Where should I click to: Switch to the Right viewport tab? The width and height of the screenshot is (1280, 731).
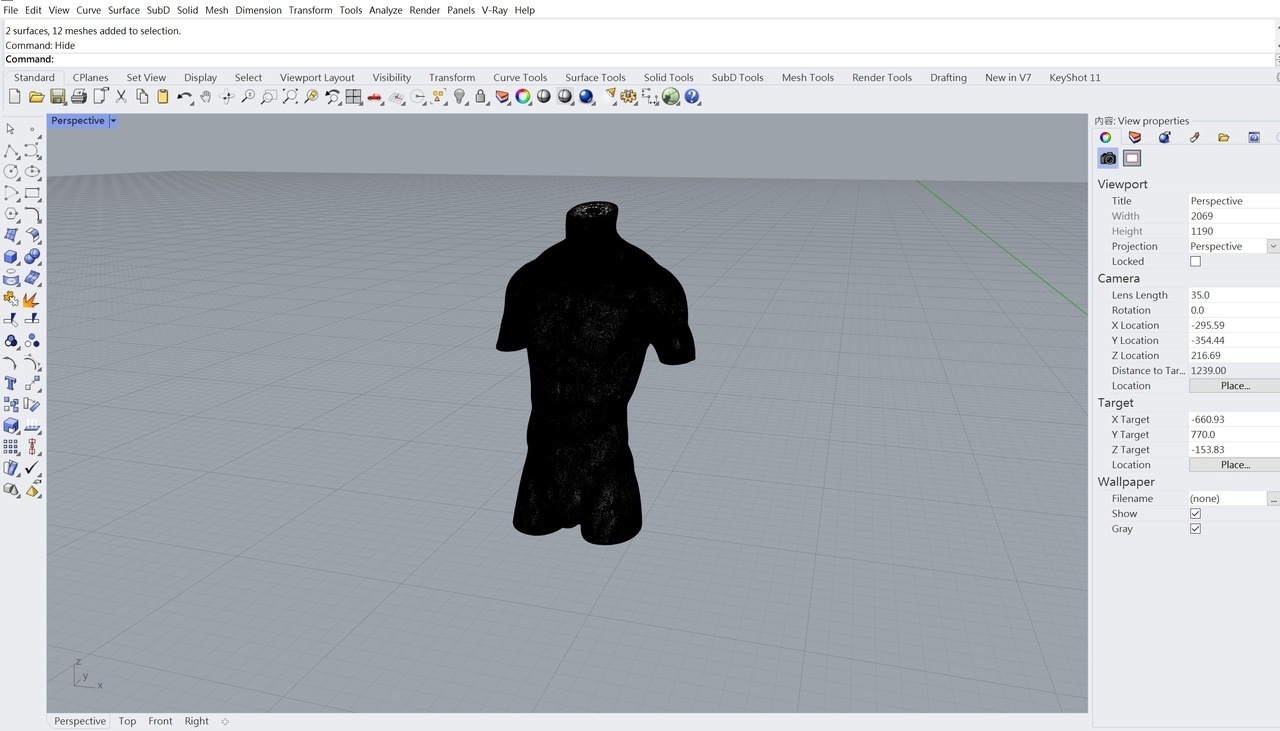[197, 721]
